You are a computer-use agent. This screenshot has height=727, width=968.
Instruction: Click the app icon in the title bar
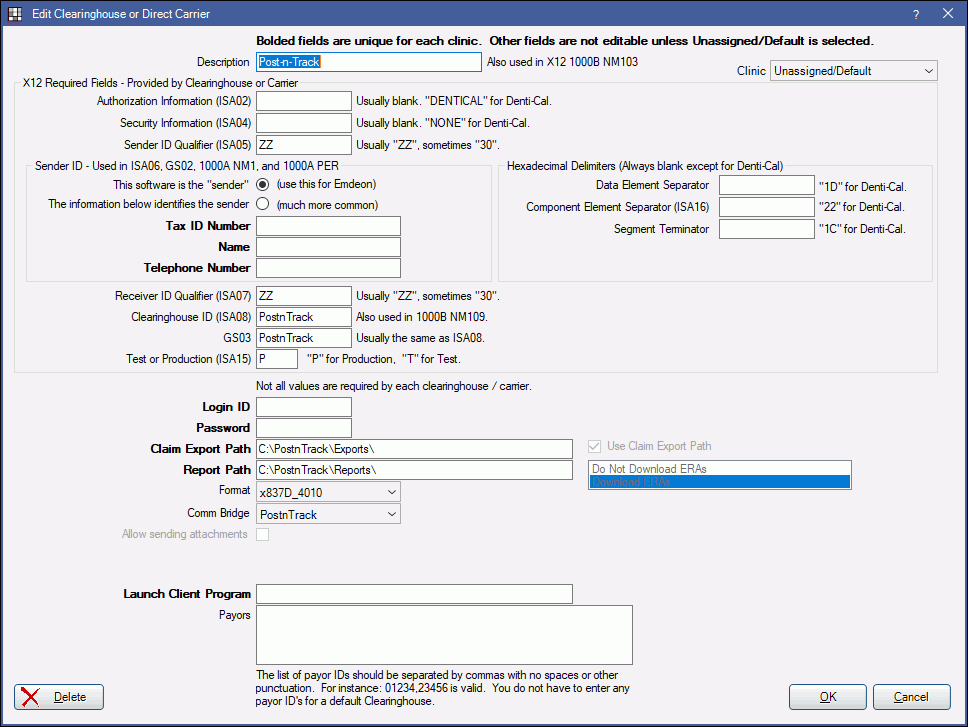click(x=14, y=14)
